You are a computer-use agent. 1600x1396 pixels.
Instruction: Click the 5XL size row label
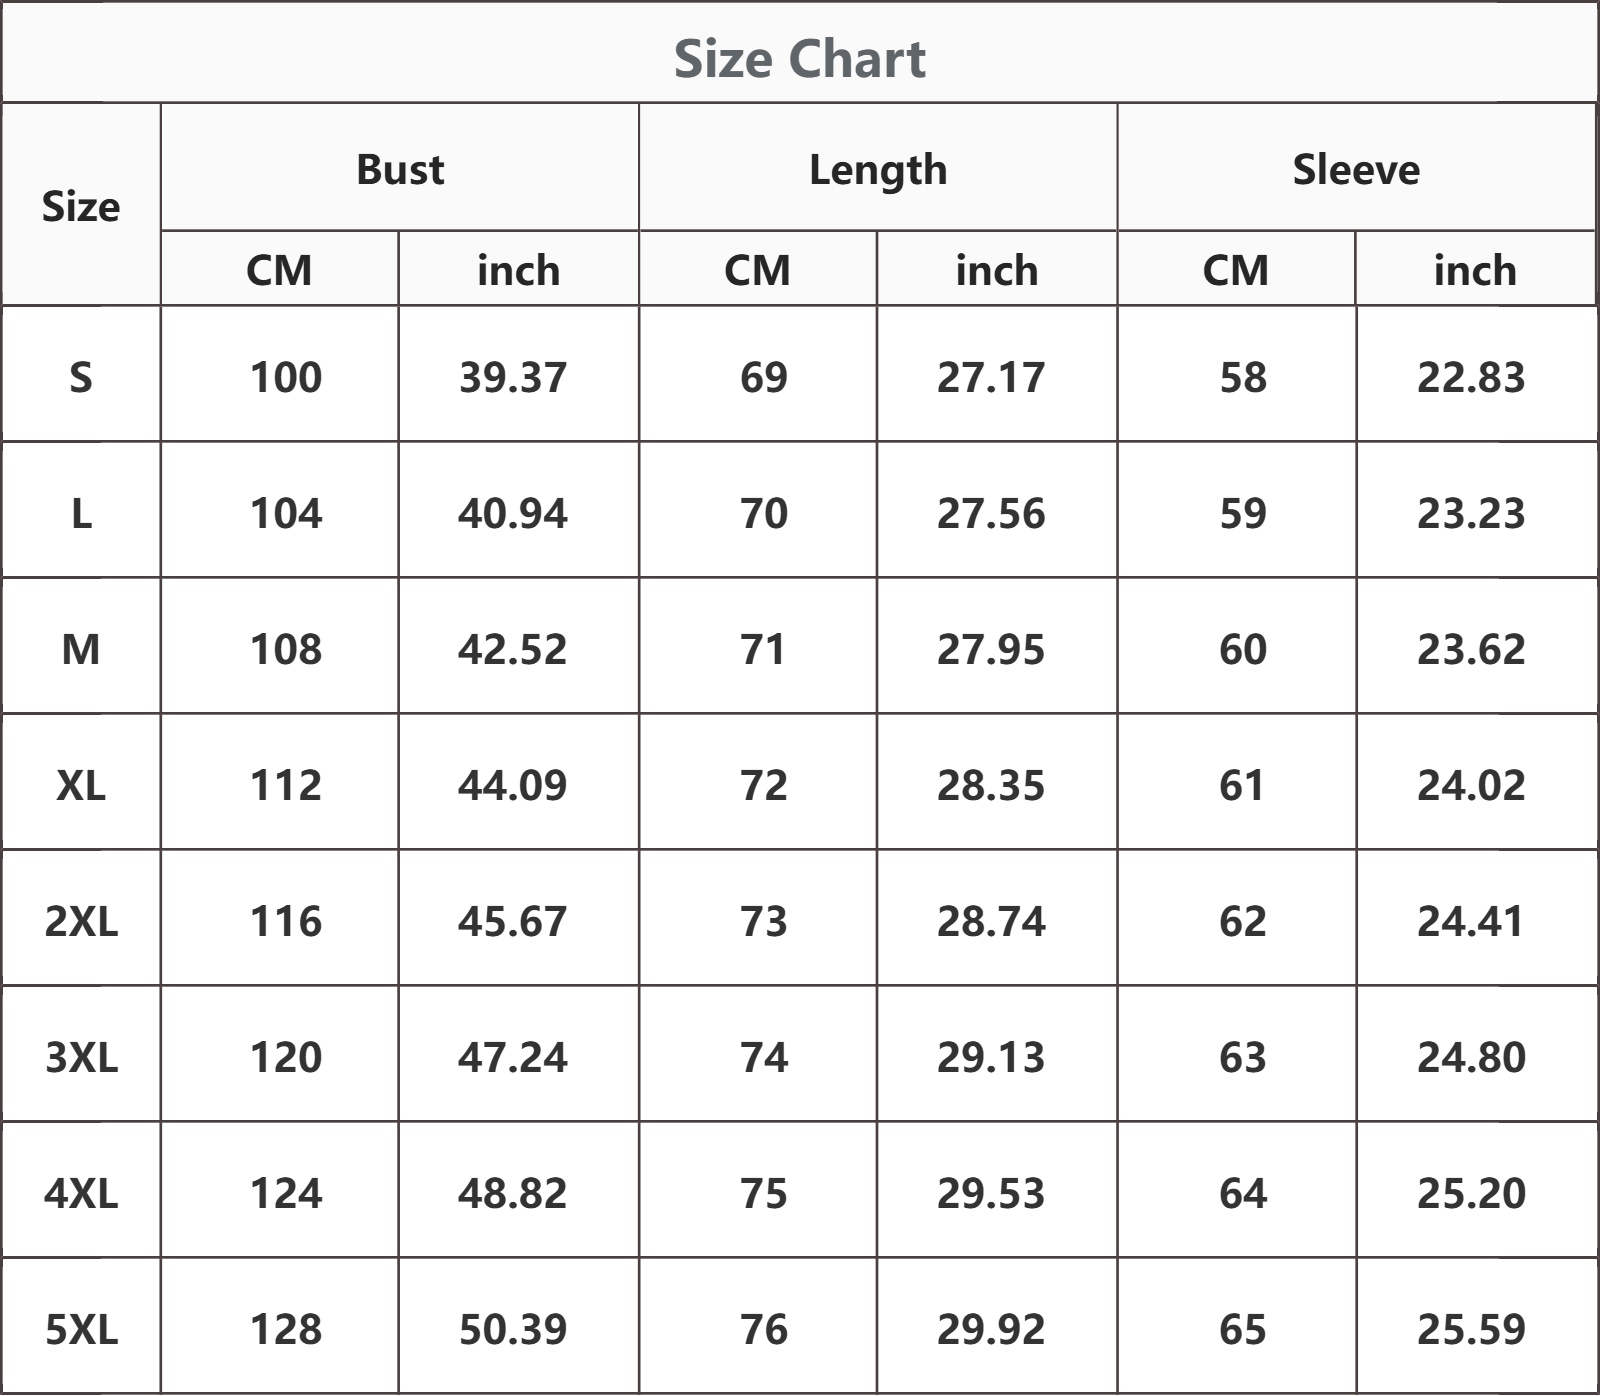click(x=81, y=1329)
